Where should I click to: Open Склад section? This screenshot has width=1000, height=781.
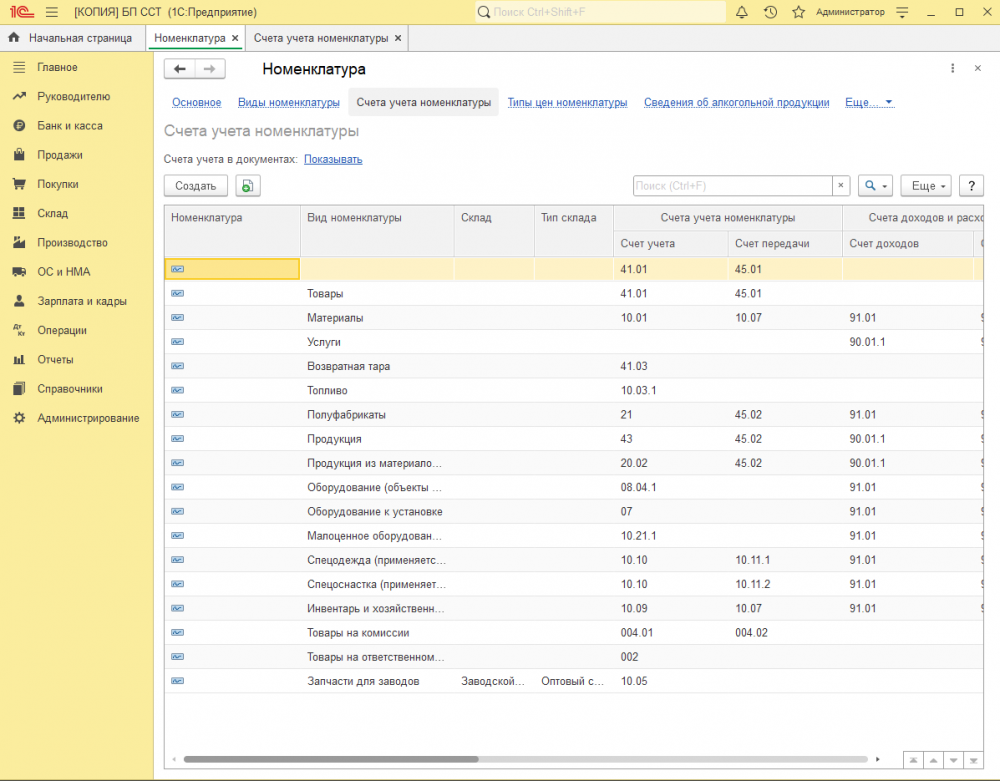pos(52,214)
